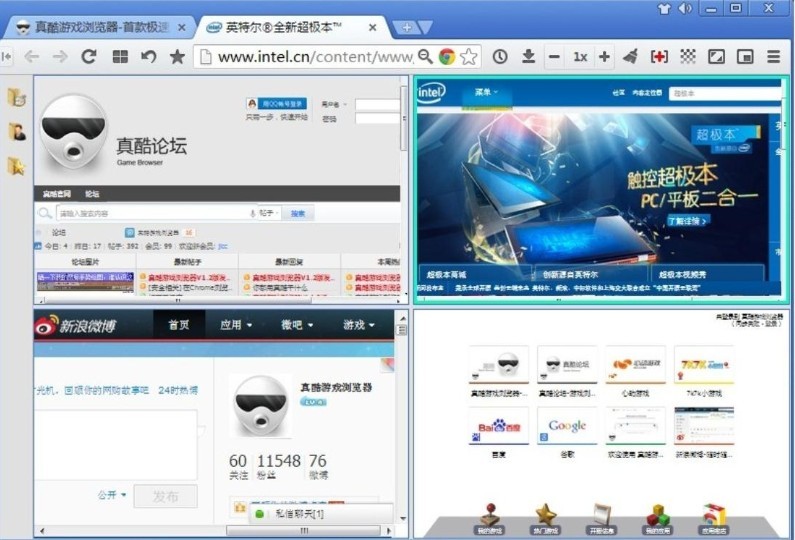Click the broom cleanup icon
Image resolution: width=795 pixels, height=540 pixels.
(x=630, y=57)
